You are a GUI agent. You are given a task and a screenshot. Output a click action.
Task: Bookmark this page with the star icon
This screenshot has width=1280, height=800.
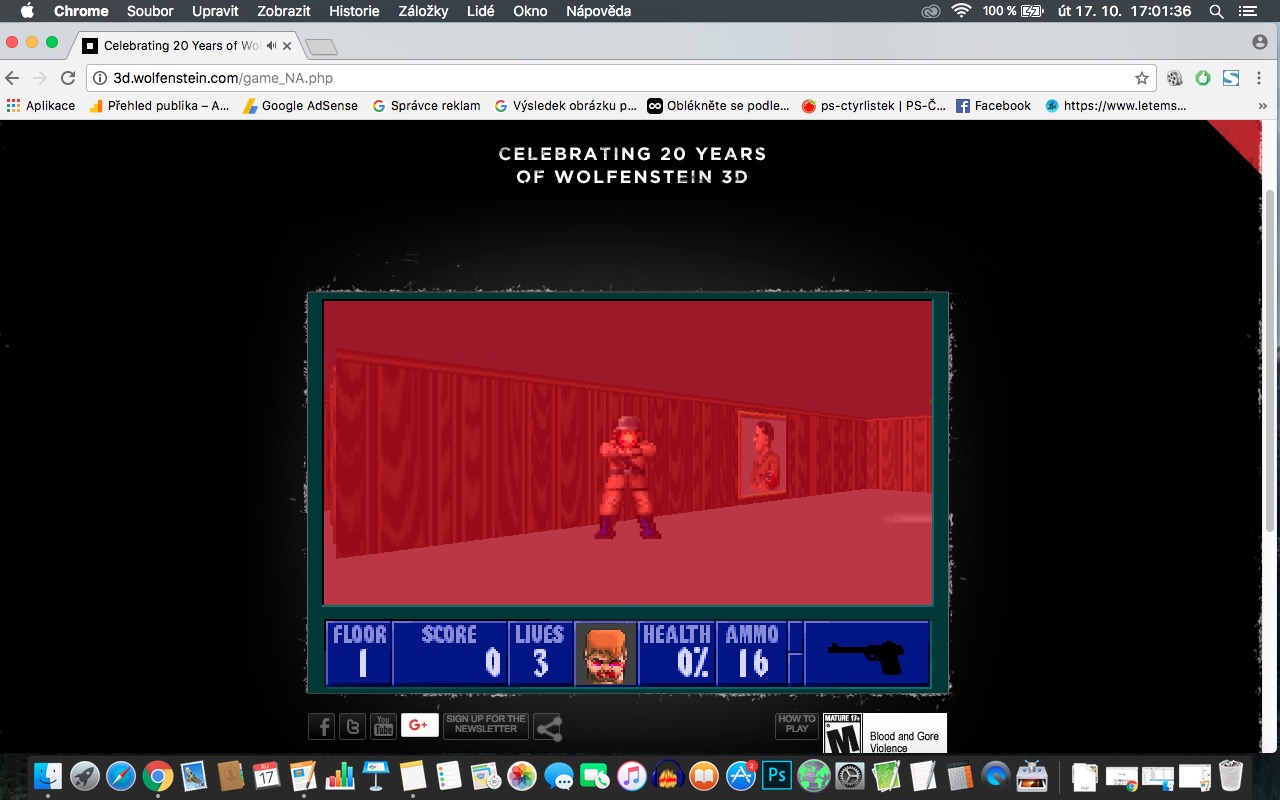pos(1141,78)
